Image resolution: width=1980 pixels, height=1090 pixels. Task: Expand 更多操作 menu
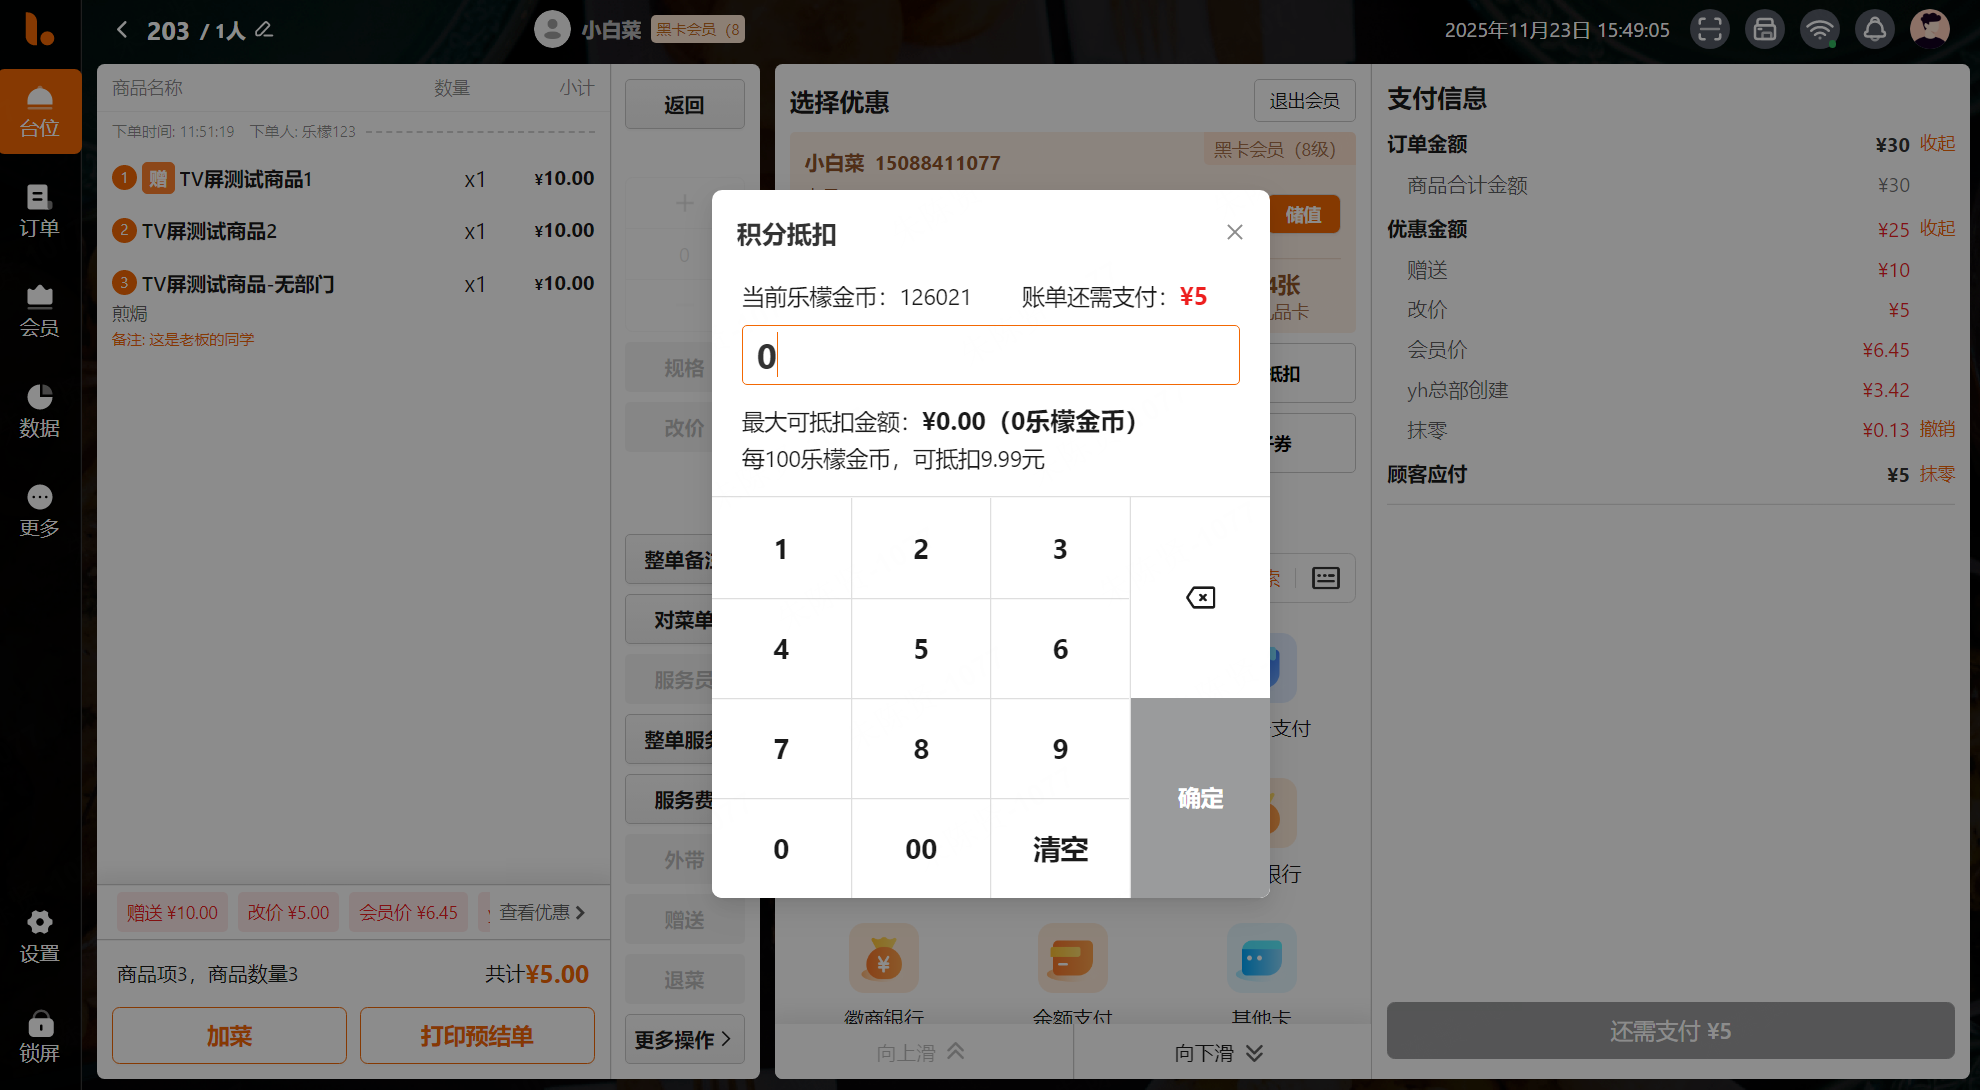point(684,1040)
